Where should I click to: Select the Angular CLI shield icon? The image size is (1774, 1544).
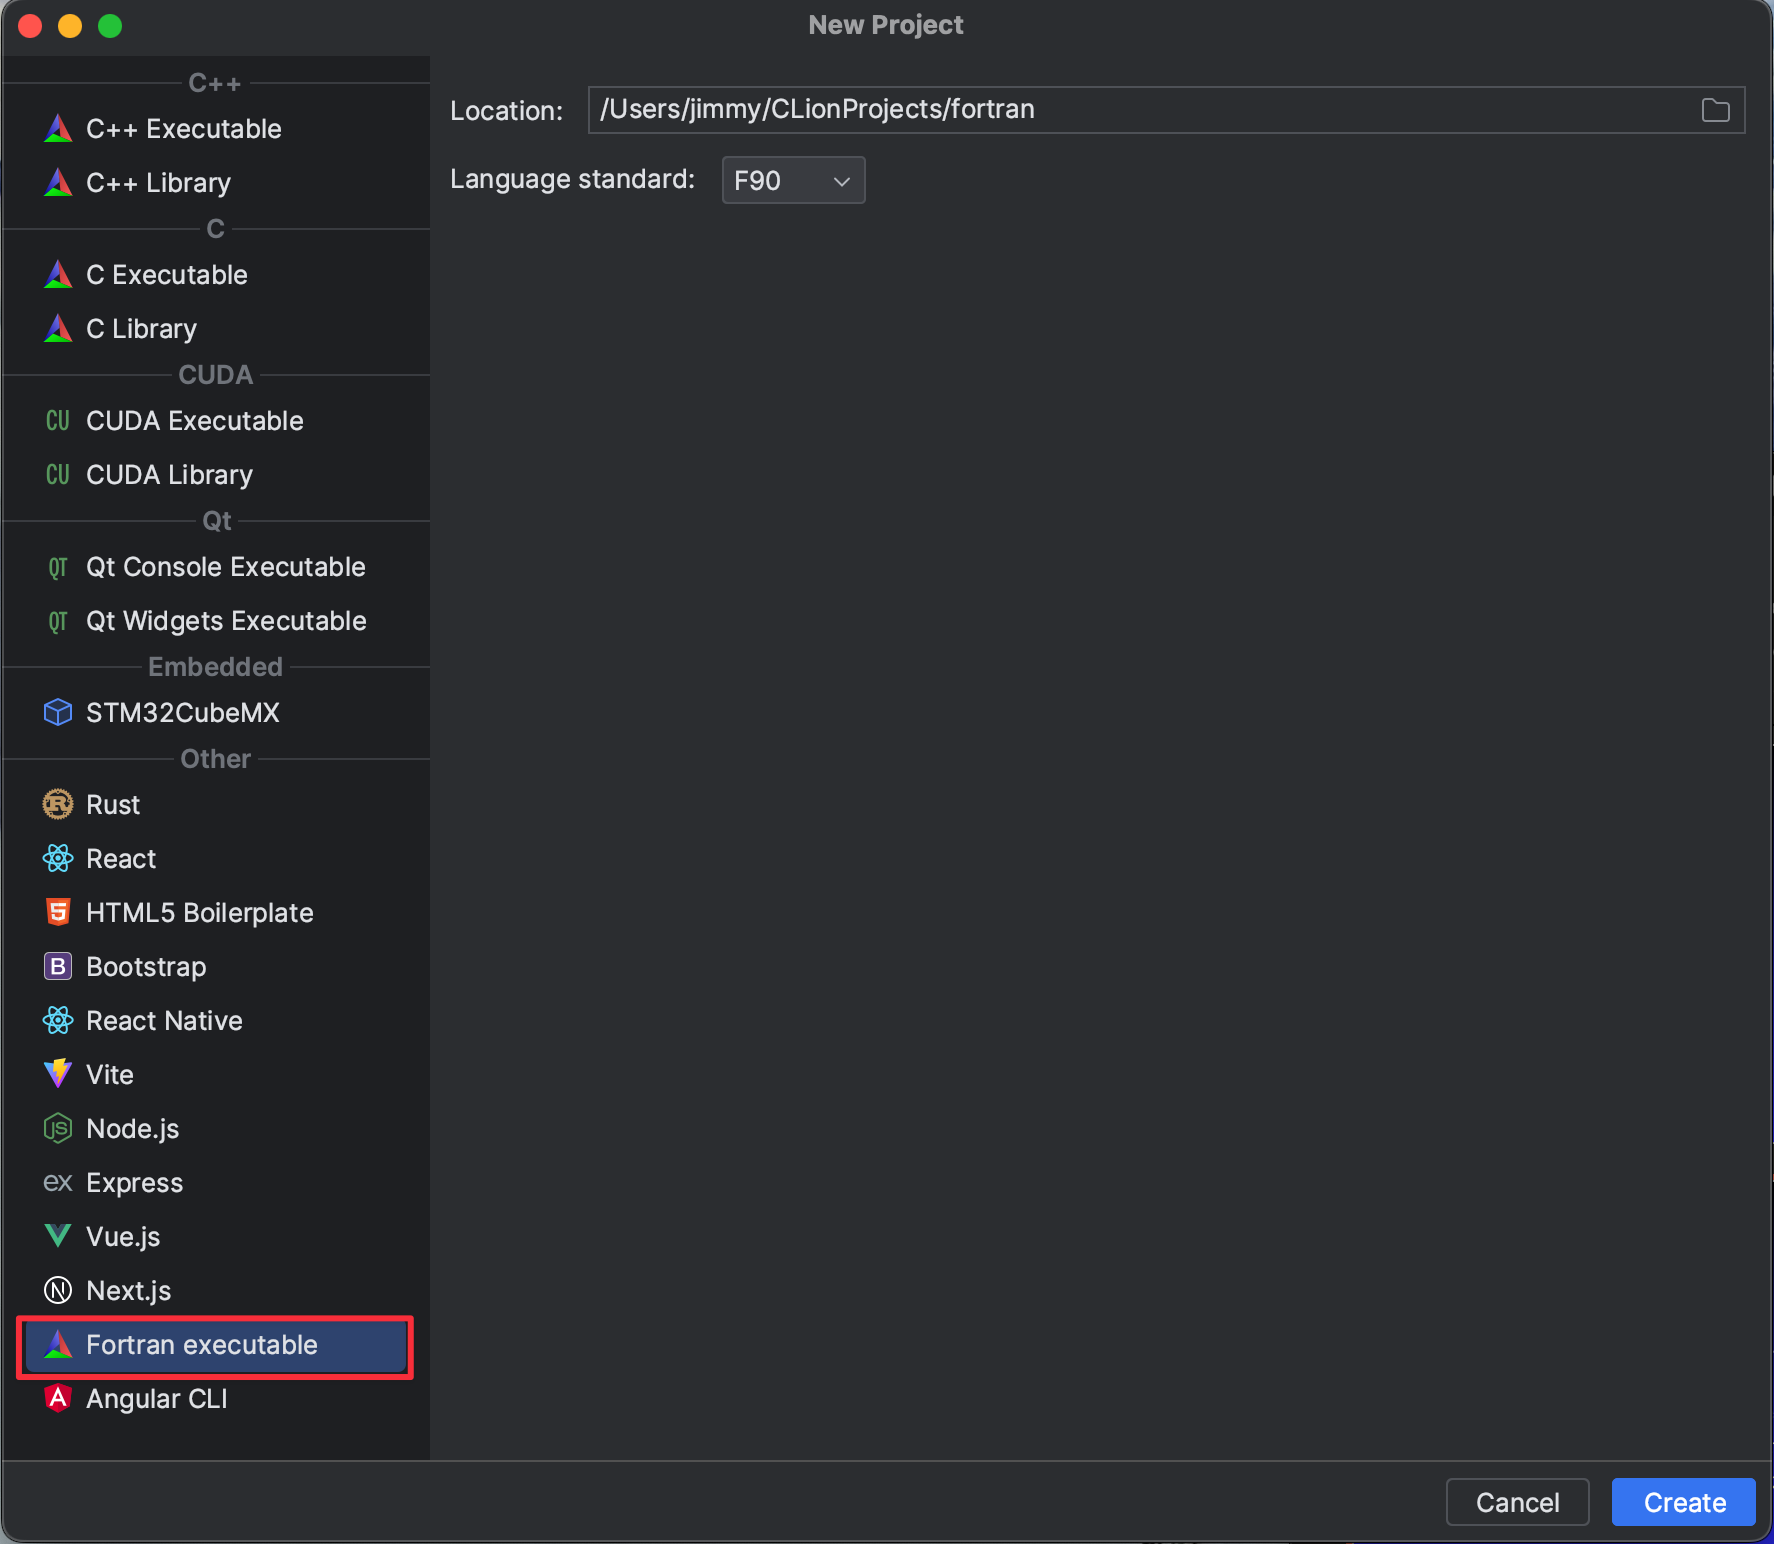point(58,1398)
